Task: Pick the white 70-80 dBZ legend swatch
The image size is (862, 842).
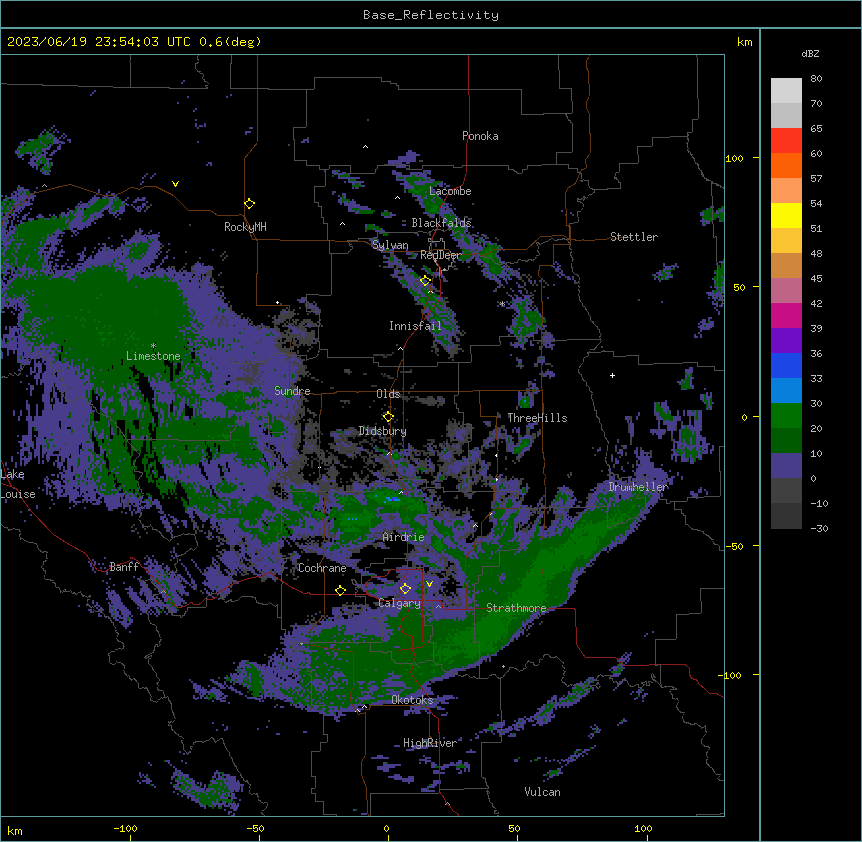Action: [x=786, y=91]
